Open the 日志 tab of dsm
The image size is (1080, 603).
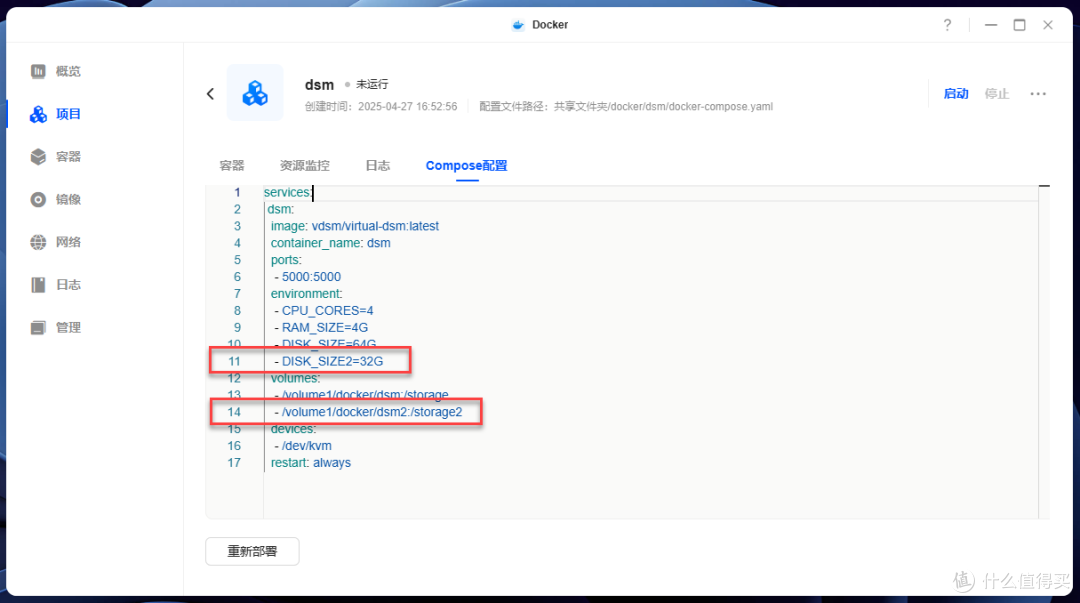[377, 165]
